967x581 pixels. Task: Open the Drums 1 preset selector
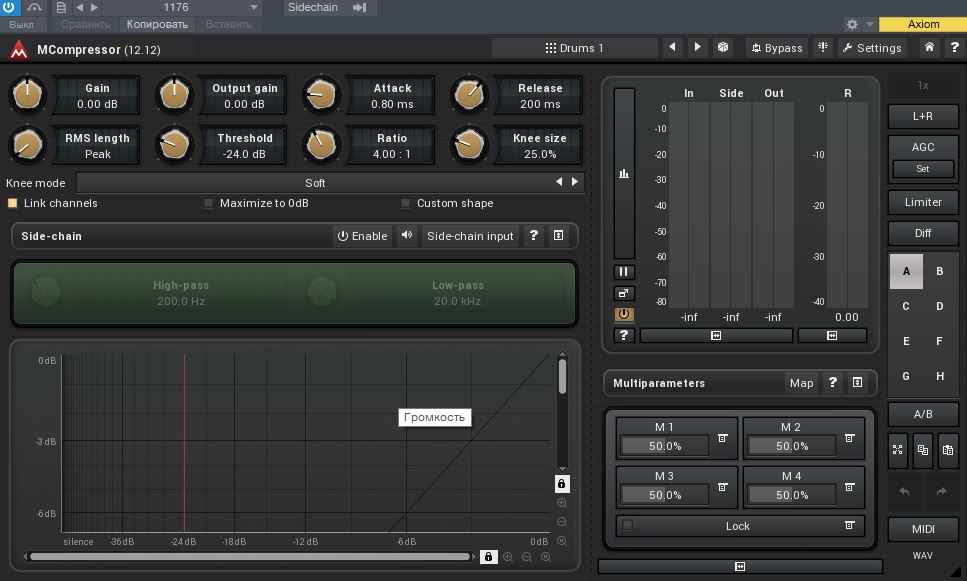click(x=575, y=48)
